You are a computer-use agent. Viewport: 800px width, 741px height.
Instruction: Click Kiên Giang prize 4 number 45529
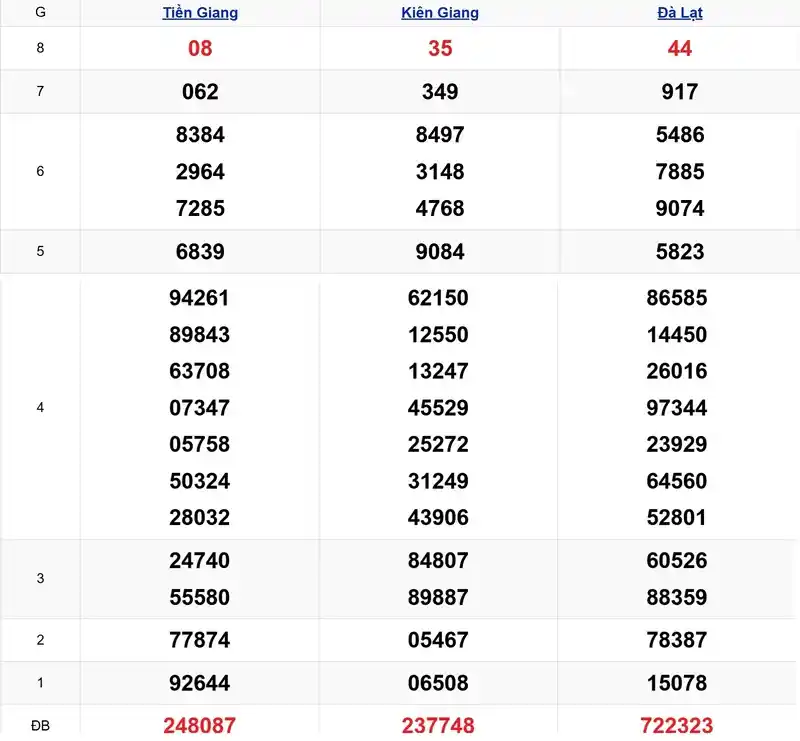pos(438,408)
